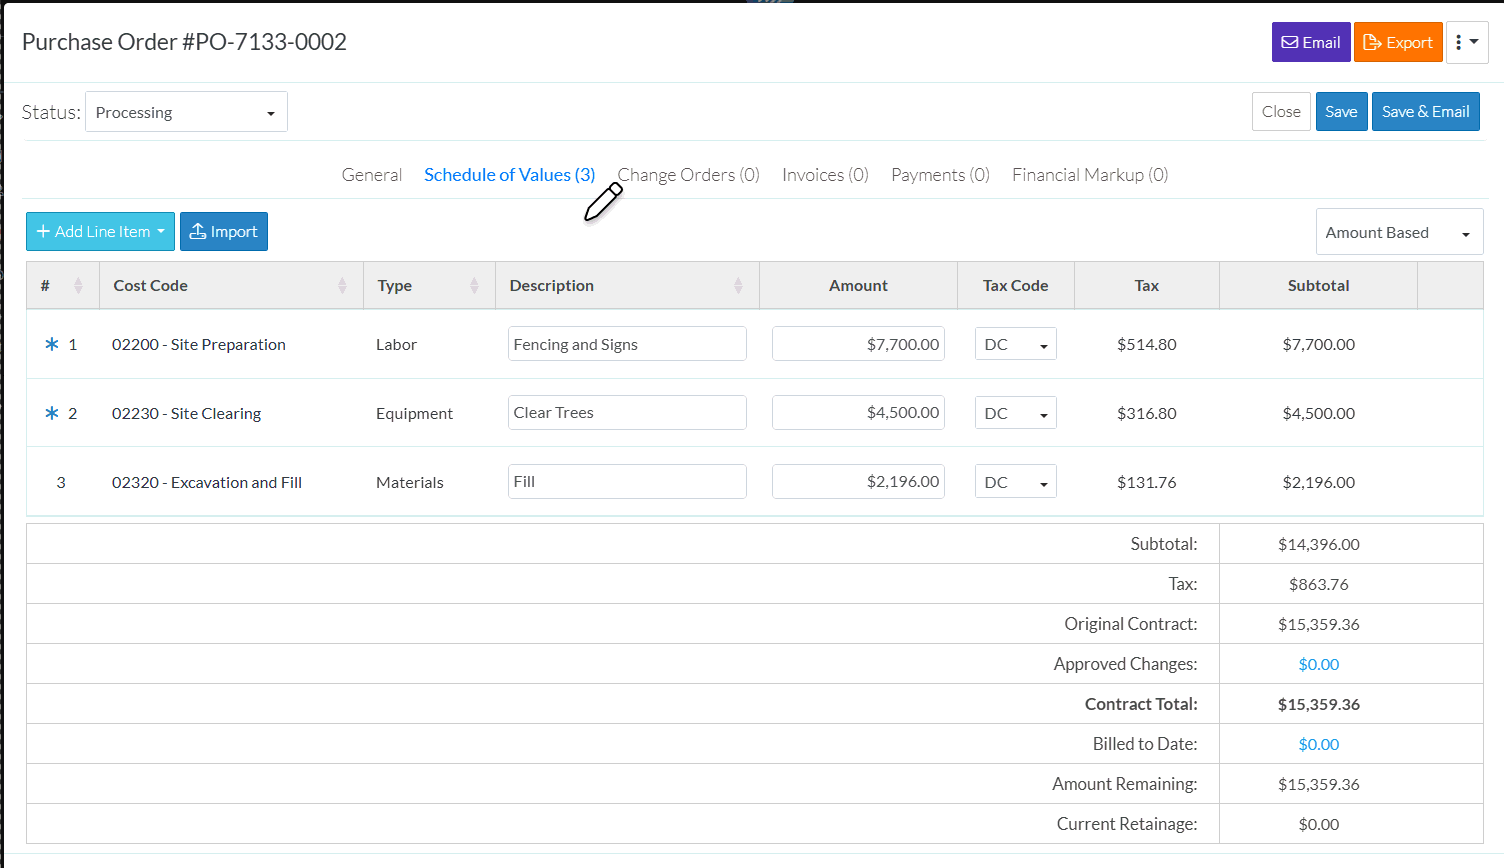This screenshot has height=868, width=1504.
Task: Click the $131.76 tax value
Action: tap(1147, 482)
